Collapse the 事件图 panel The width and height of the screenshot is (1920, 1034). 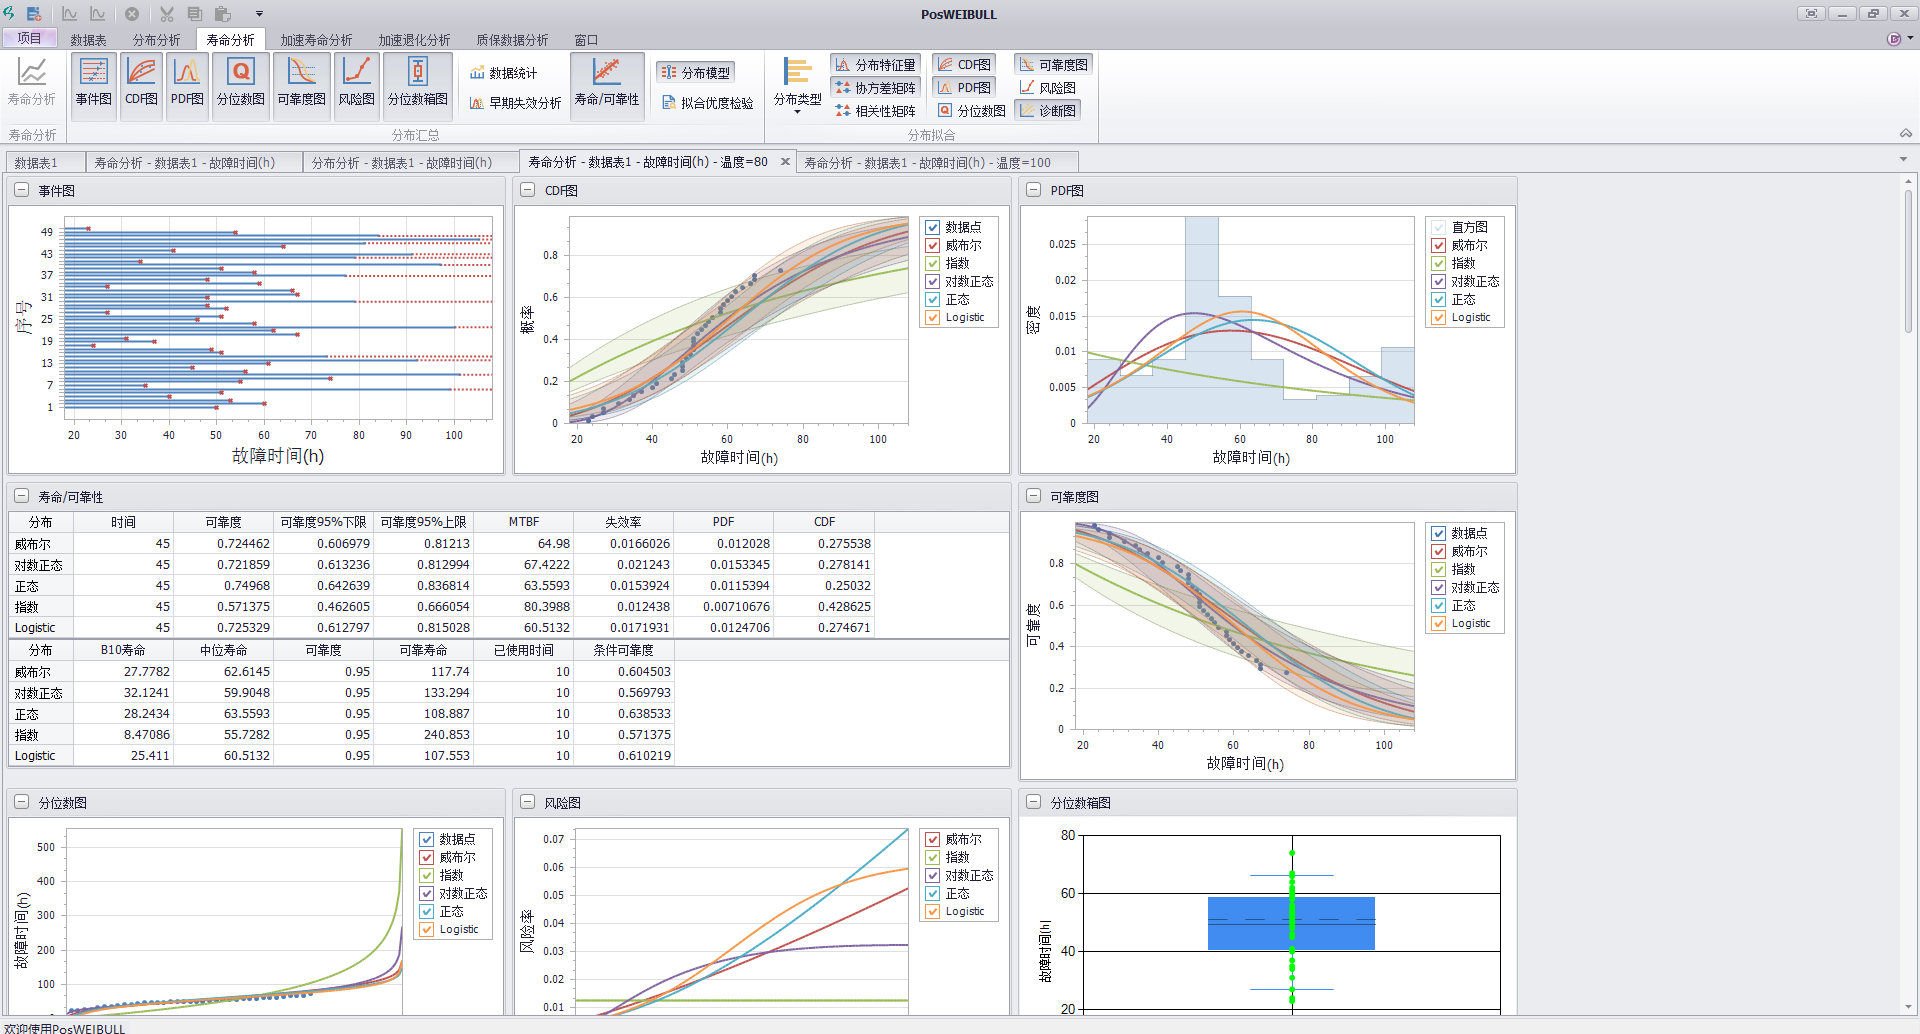click(22, 190)
